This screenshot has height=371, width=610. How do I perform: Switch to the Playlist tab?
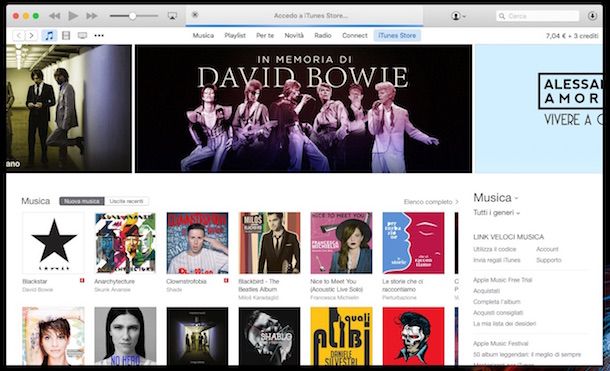pyautogui.click(x=235, y=35)
